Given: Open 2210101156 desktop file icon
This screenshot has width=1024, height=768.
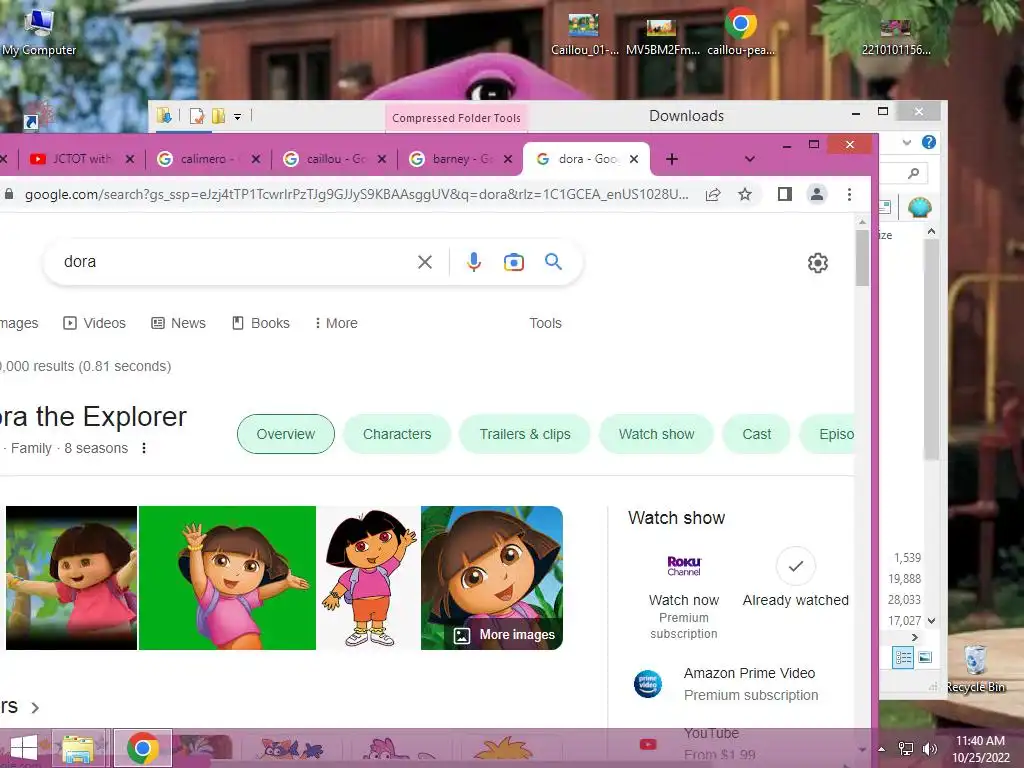Looking at the screenshot, I should pyautogui.click(x=895, y=36).
